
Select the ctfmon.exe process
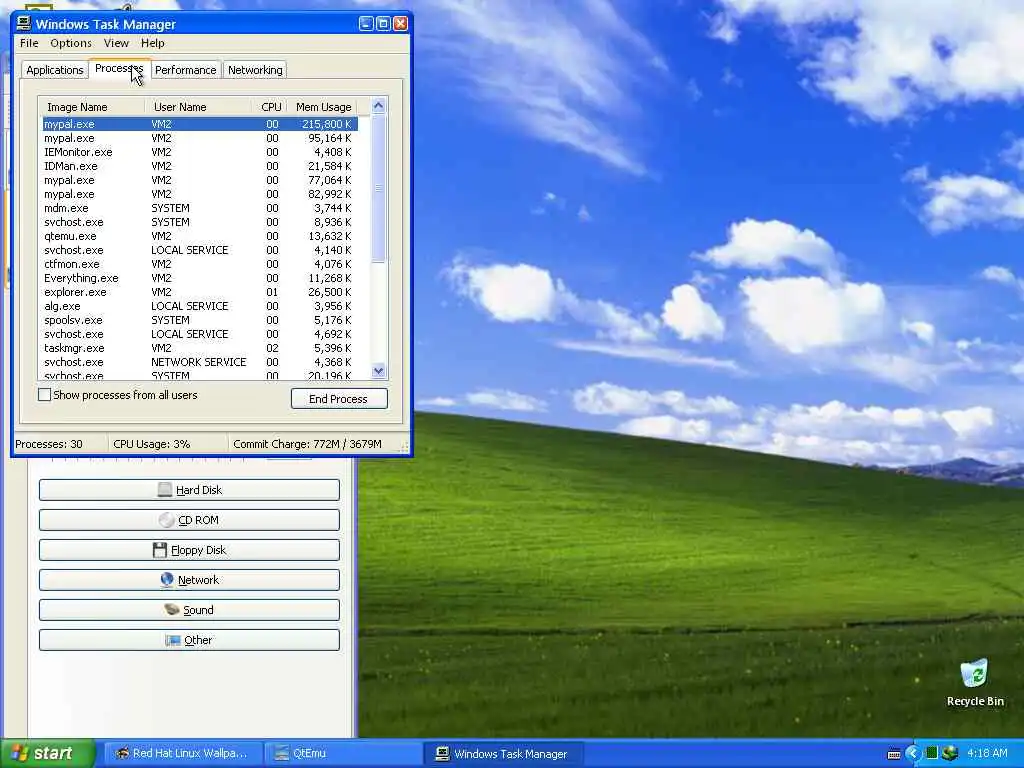200,264
